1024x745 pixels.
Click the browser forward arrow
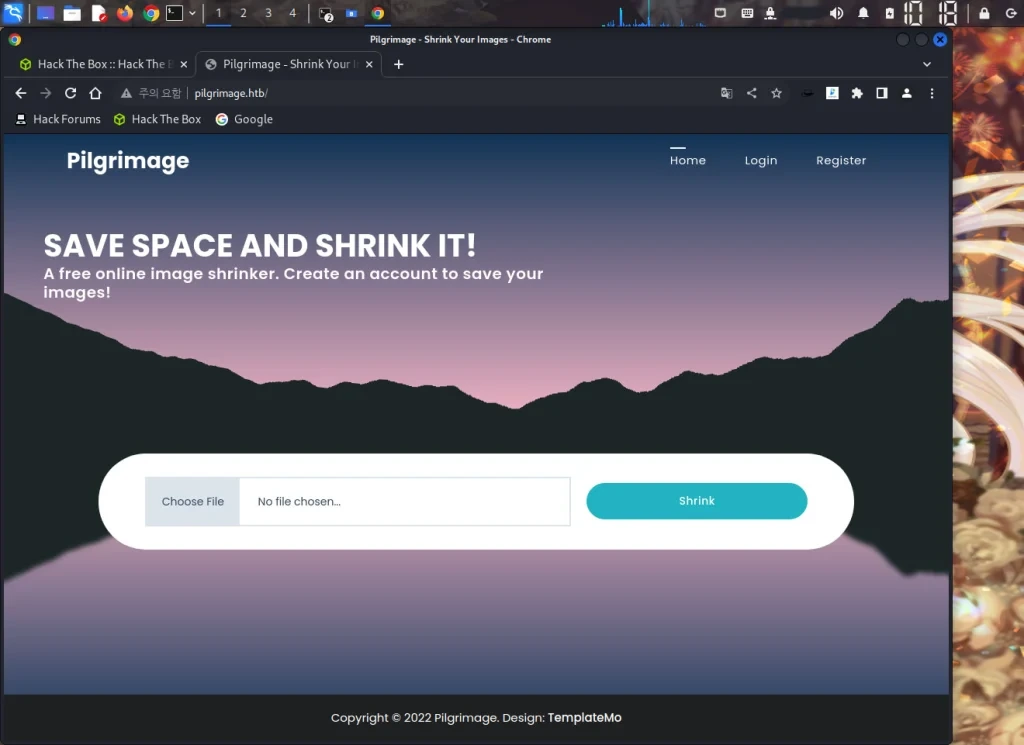pyautogui.click(x=46, y=93)
